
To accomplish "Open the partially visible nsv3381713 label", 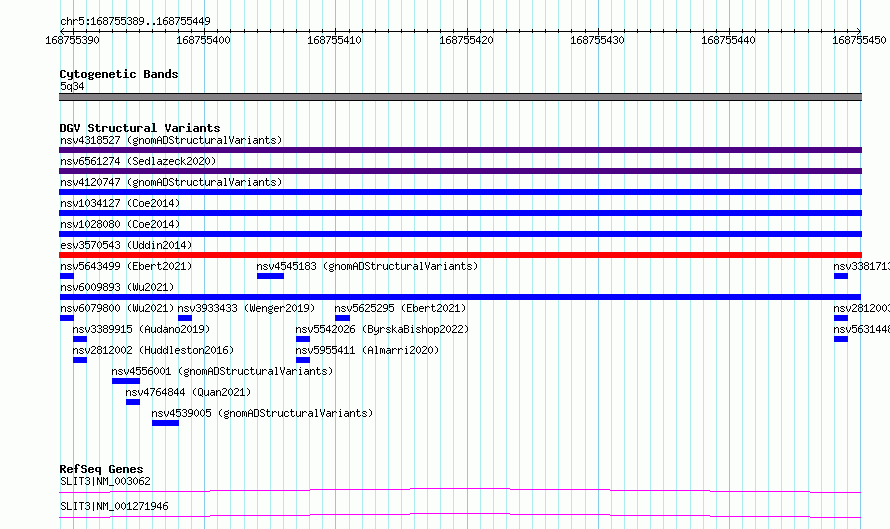I will coord(861,266).
